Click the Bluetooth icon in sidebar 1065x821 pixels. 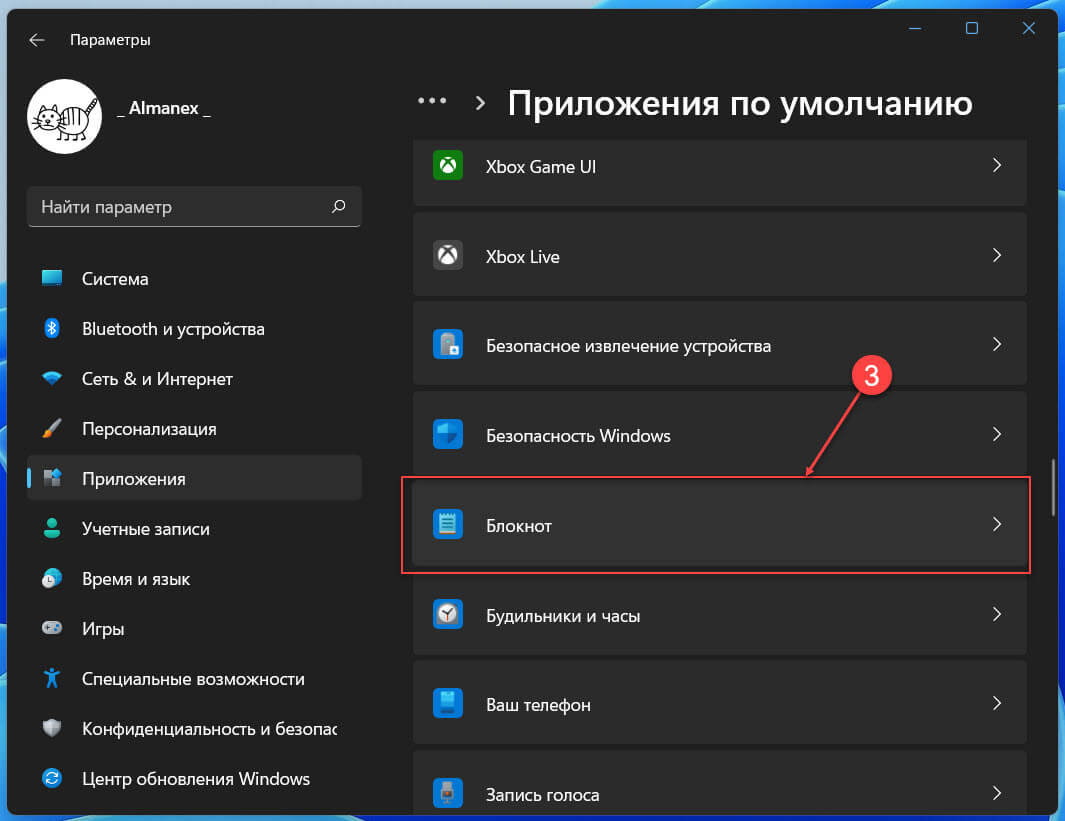pyautogui.click(x=52, y=328)
